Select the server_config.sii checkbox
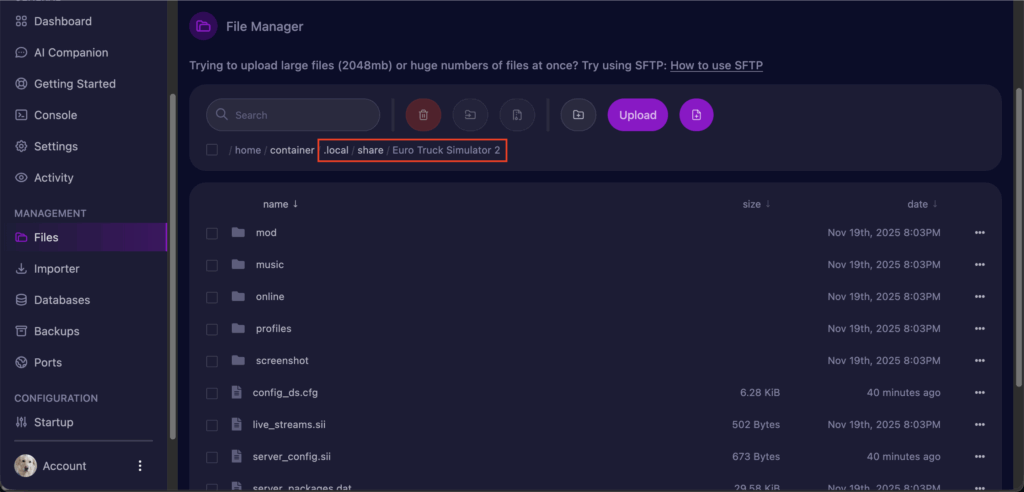The image size is (1024, 492). point(212,457)
